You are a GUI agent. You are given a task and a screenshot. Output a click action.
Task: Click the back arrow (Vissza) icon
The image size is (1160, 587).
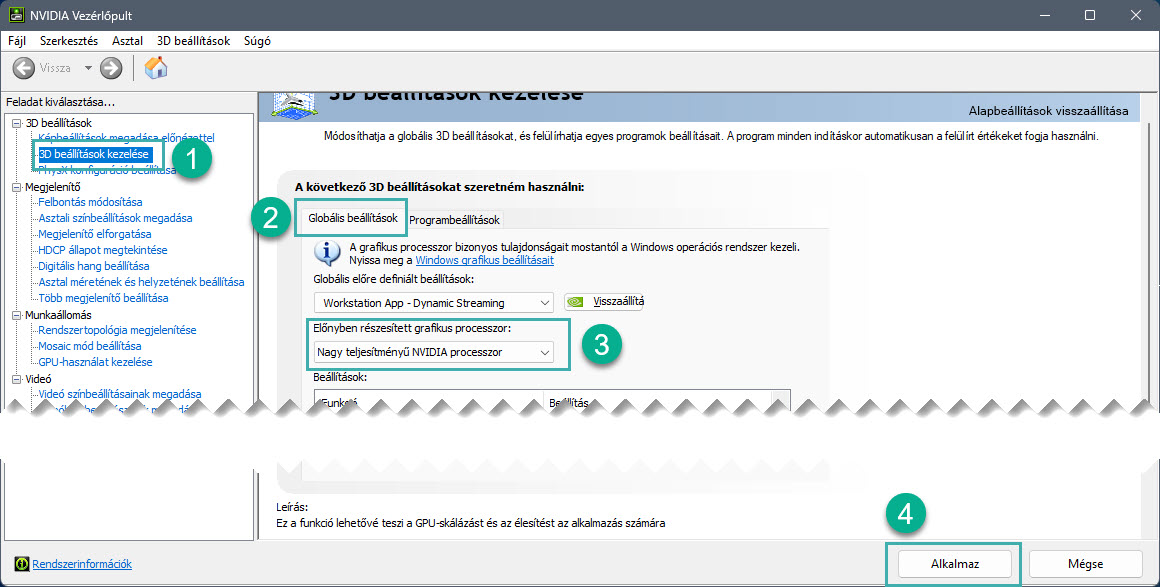point(24,68)
